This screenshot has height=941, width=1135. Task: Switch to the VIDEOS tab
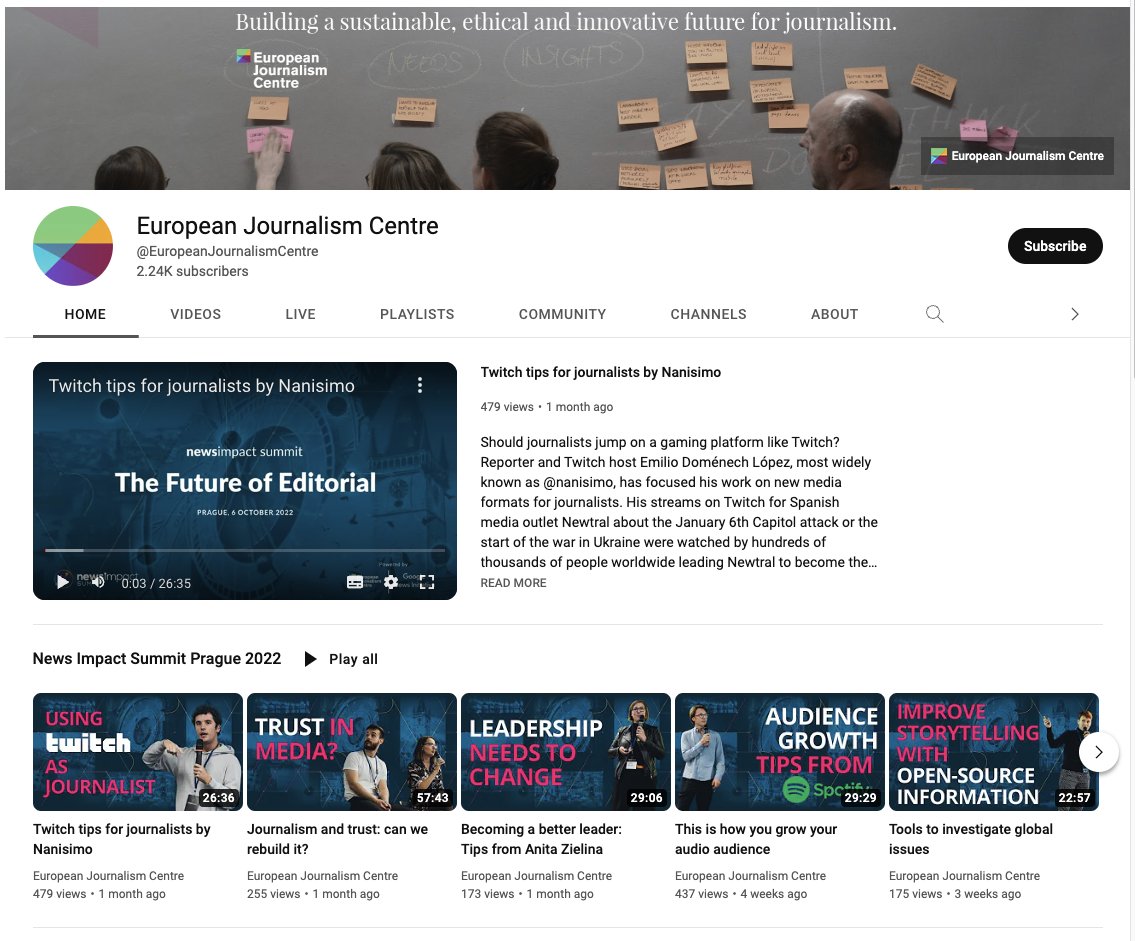pos(195,314)
